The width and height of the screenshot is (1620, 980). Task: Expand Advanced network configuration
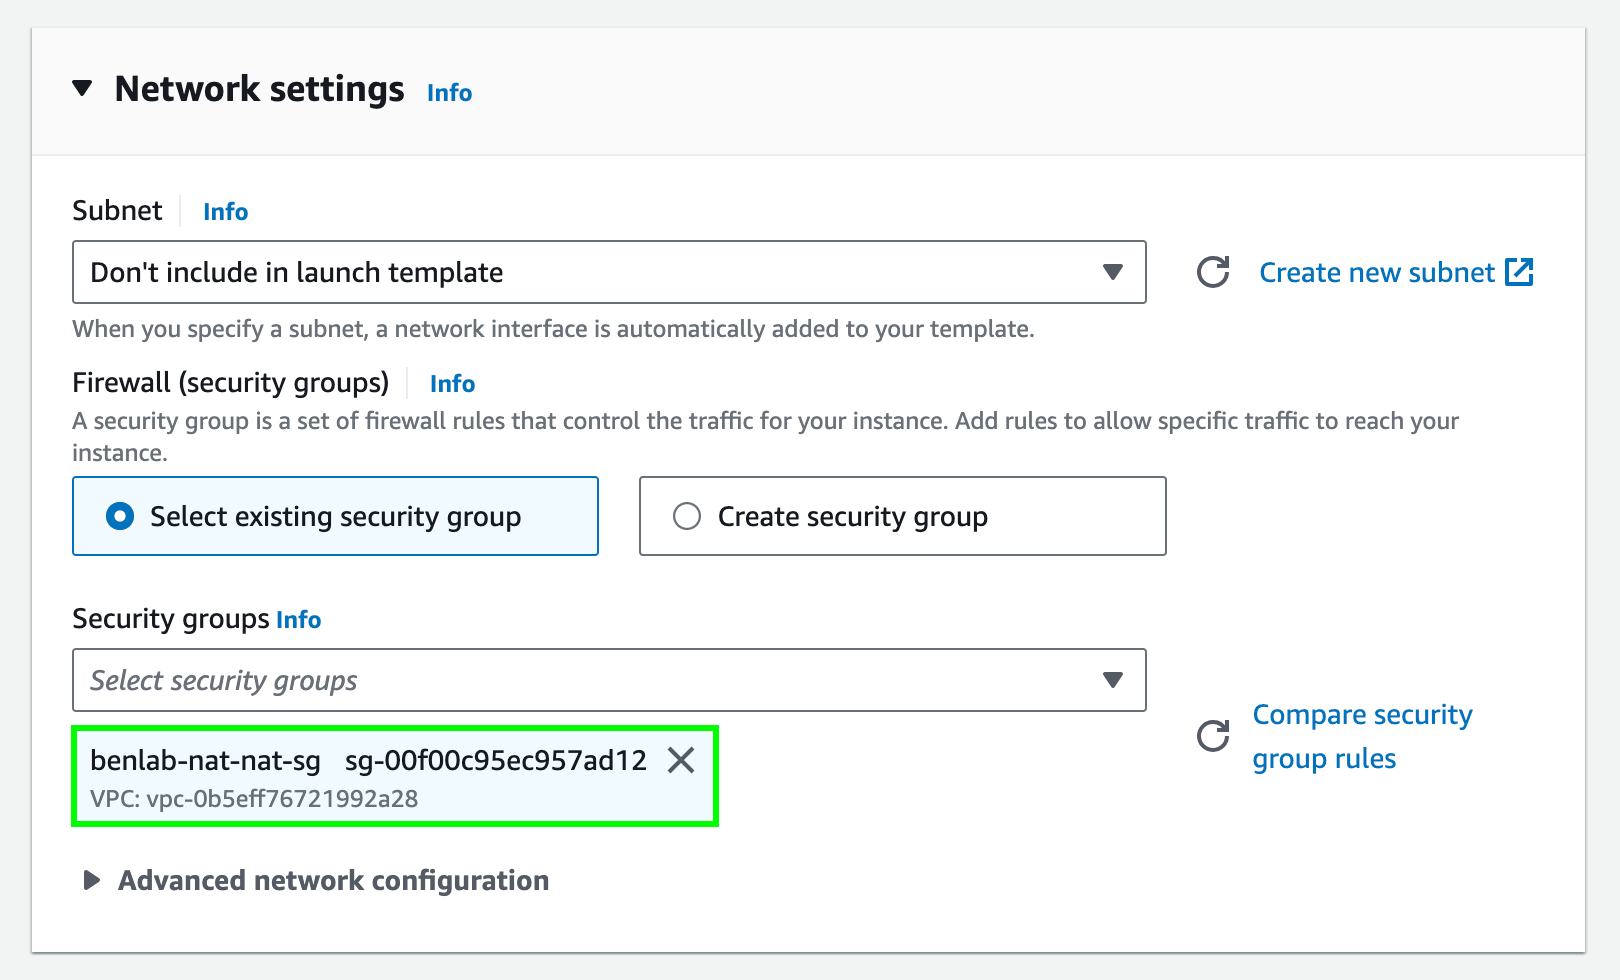point(315,880)
